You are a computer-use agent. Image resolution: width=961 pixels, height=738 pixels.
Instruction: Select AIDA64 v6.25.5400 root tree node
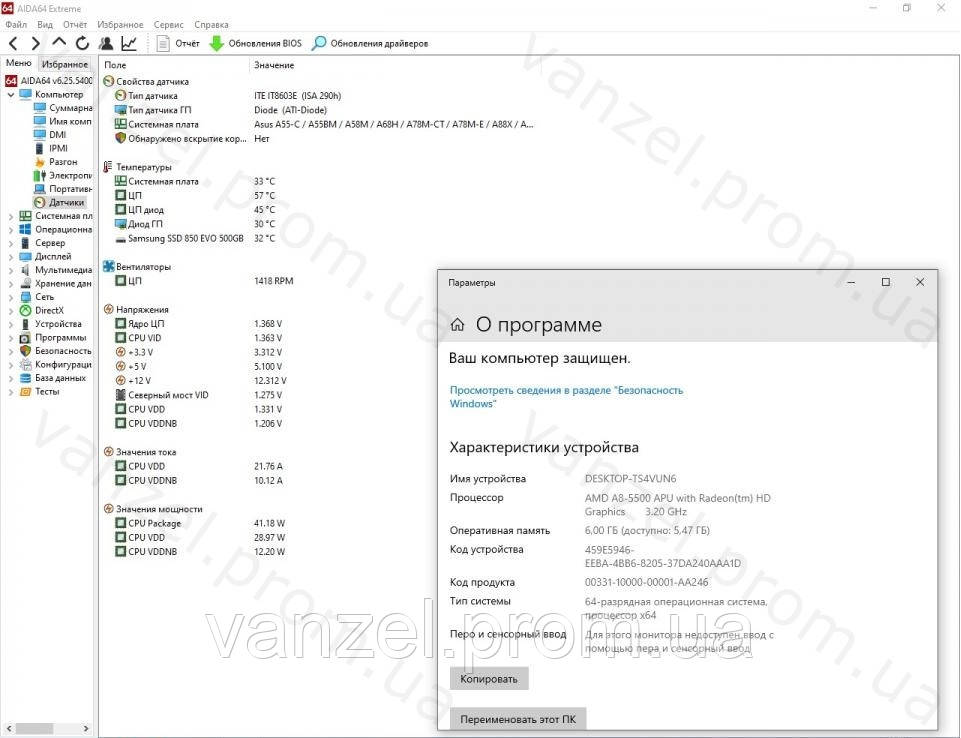pyautogui.click(x=49, y=80)
